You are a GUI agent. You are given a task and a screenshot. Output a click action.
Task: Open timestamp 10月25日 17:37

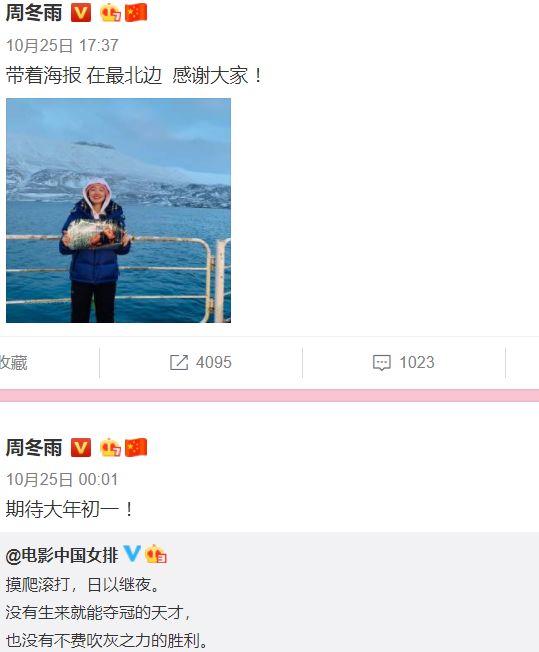click(62, 45)
